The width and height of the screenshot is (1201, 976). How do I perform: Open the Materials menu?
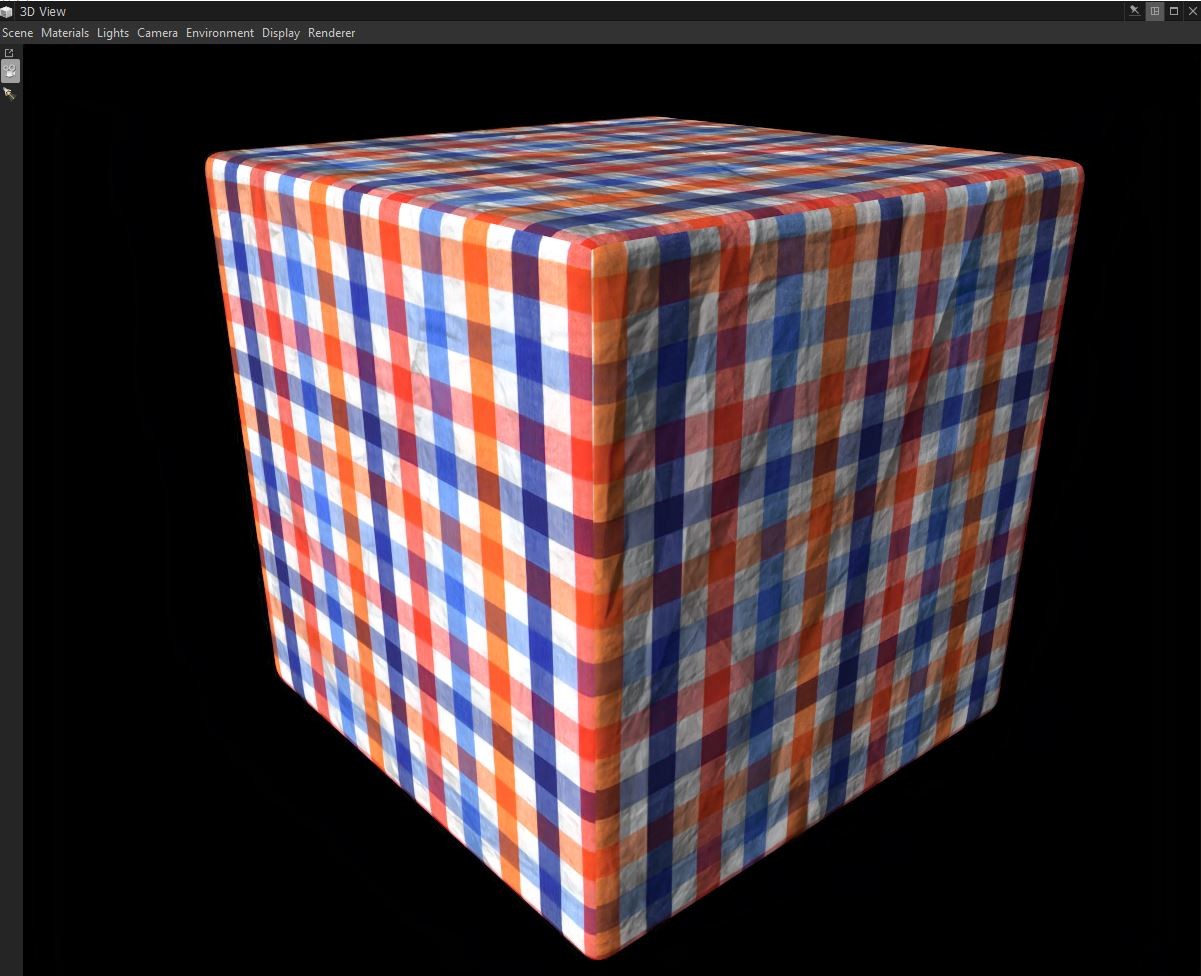[x=64, y=32]
